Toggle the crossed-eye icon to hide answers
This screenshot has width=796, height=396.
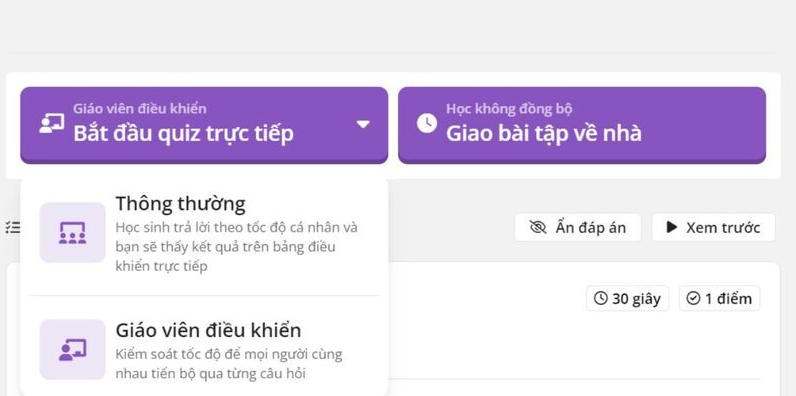pyautogui.click(x=538, y=227)
